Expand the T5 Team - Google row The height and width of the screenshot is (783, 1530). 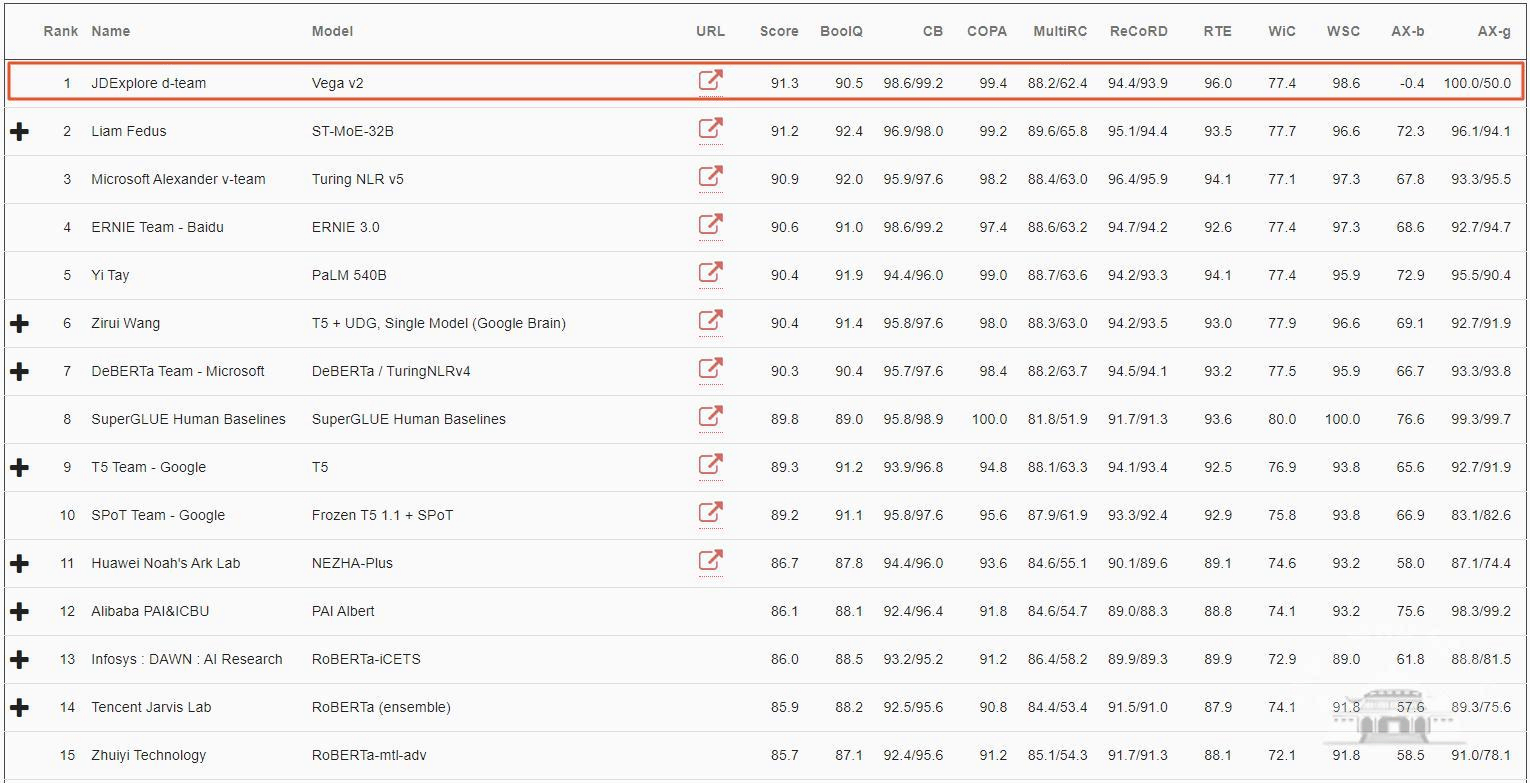click(x=19, y=467)
